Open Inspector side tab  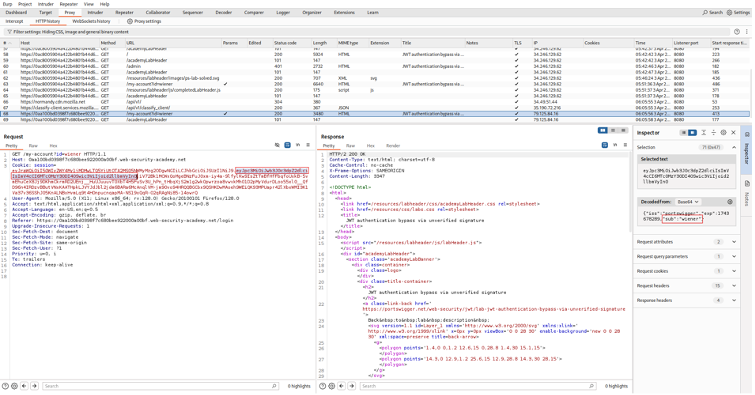pyautogui.click(x=747, y=150)
